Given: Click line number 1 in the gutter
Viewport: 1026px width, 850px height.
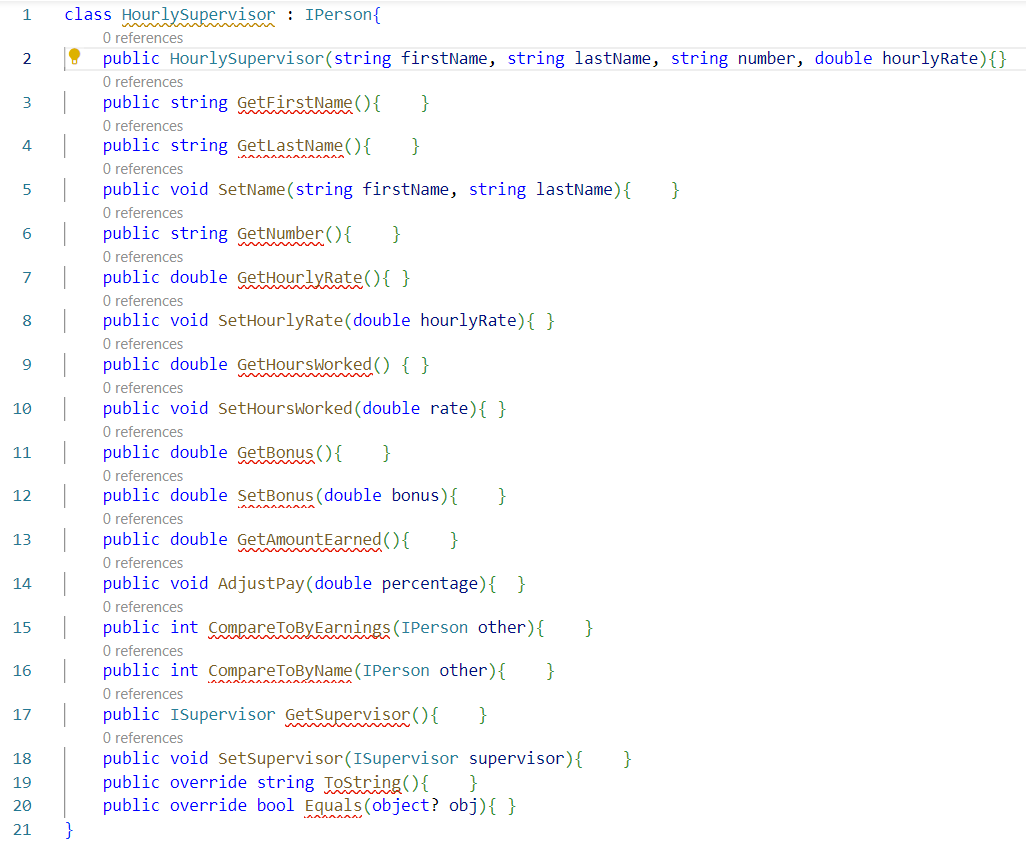Looking at the screenshot, I should (27, 15).
